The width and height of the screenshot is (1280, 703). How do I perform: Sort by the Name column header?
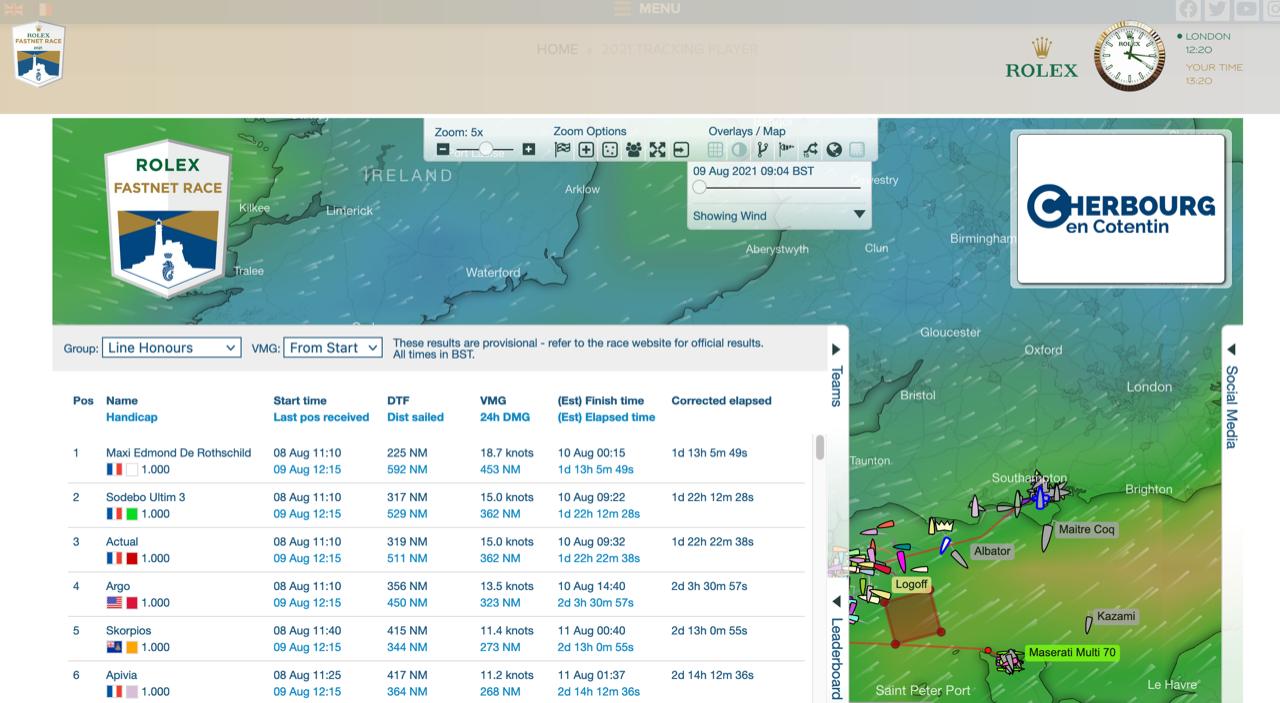(x=122, y=400)
